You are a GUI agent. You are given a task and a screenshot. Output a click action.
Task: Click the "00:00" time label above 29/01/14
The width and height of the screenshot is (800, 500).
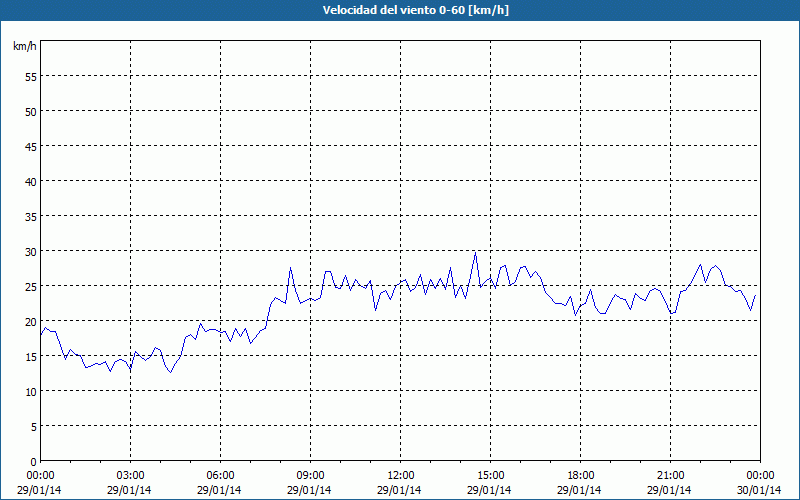pos(40,476)
